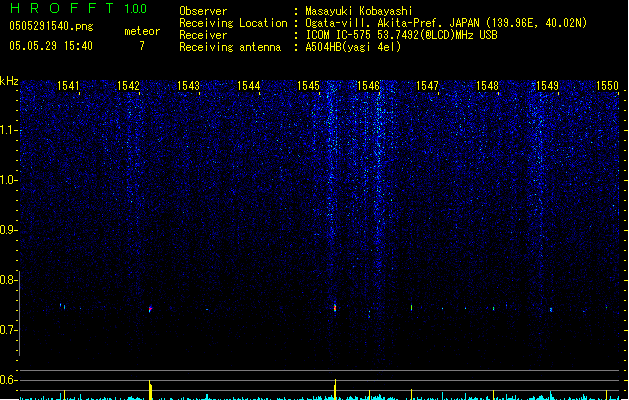Click the yellow intensity spike below 1545 echo
Viewport: 629px width, 400px height.
pyautogui.click(x=335, y=389)
